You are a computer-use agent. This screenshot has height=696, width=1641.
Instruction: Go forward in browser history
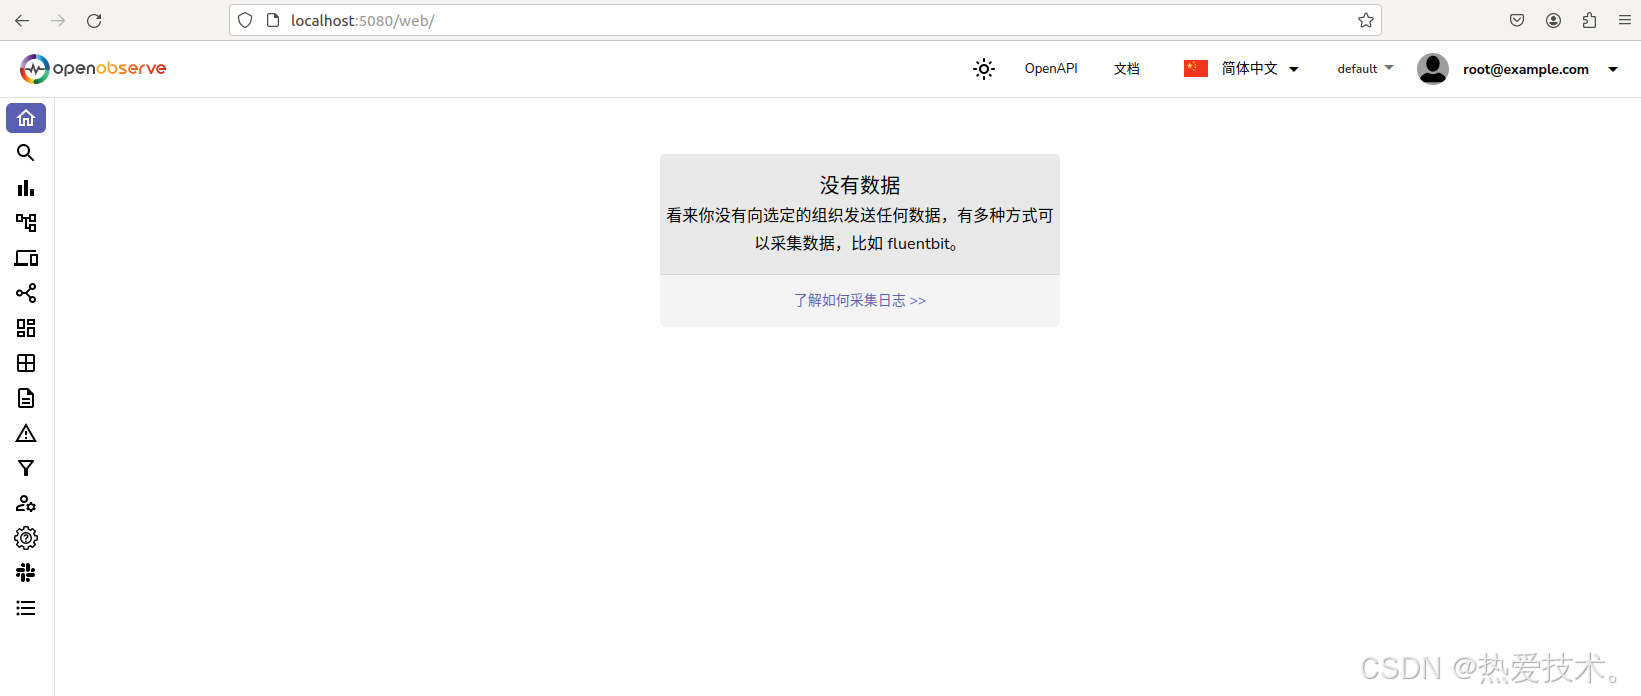[x=58, y=20]
